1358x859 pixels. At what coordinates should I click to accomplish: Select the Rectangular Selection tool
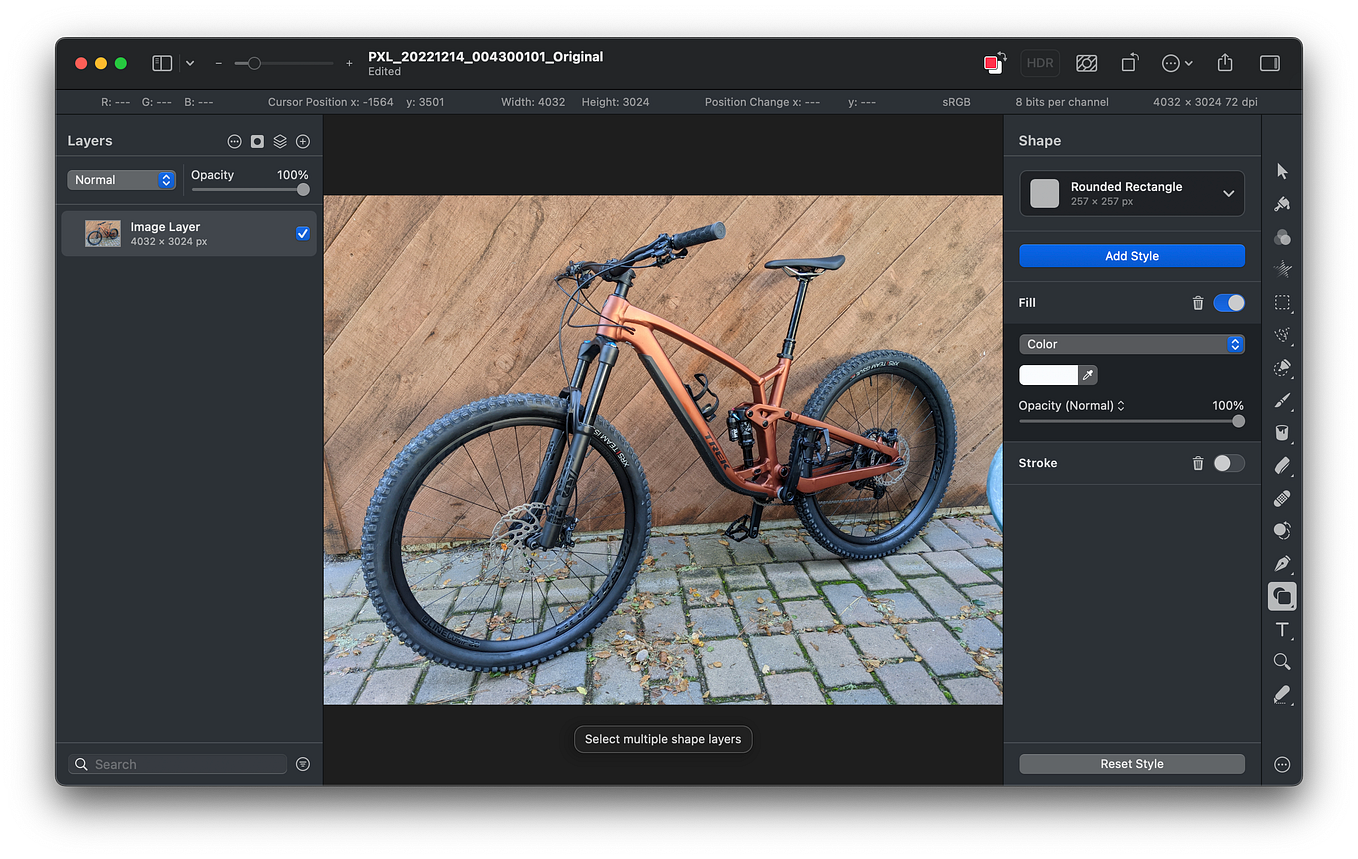point(1282,302)
